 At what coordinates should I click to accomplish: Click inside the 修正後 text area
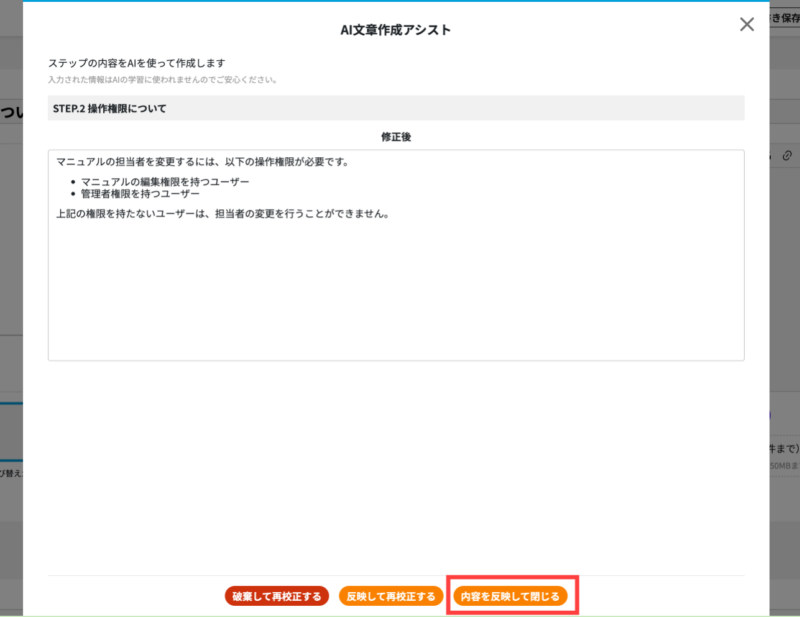tap(396, 255)
